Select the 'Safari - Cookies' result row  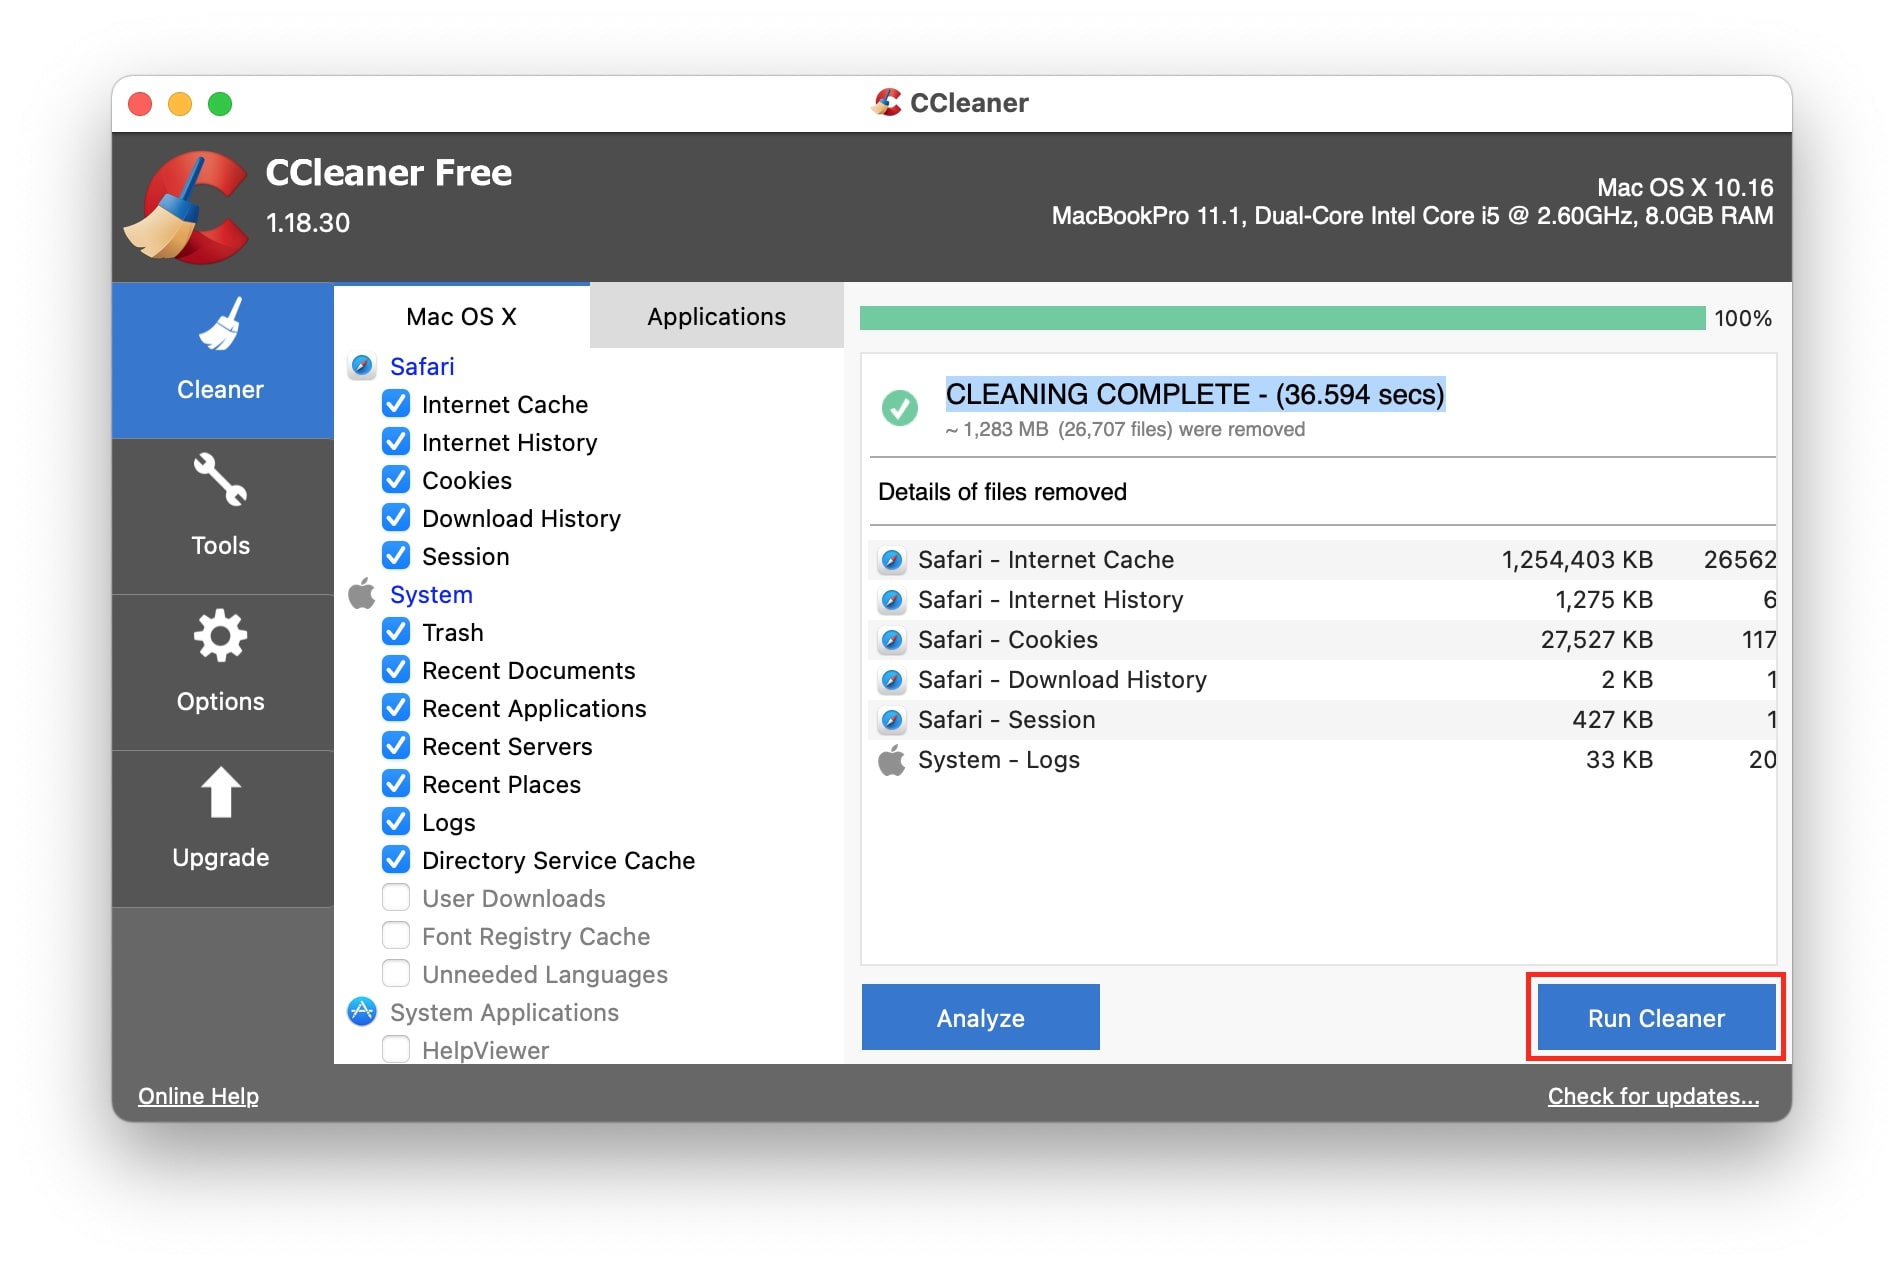(x=1323, y=640)
